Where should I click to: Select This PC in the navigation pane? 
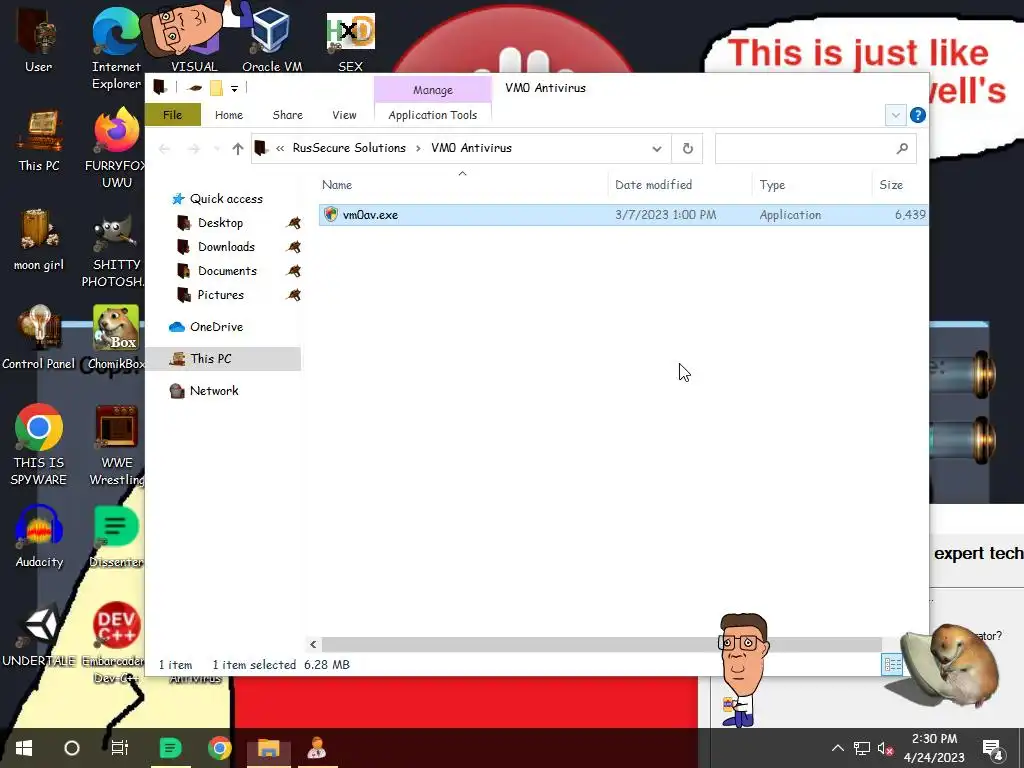pyautogui.click(x=222, y=359)
